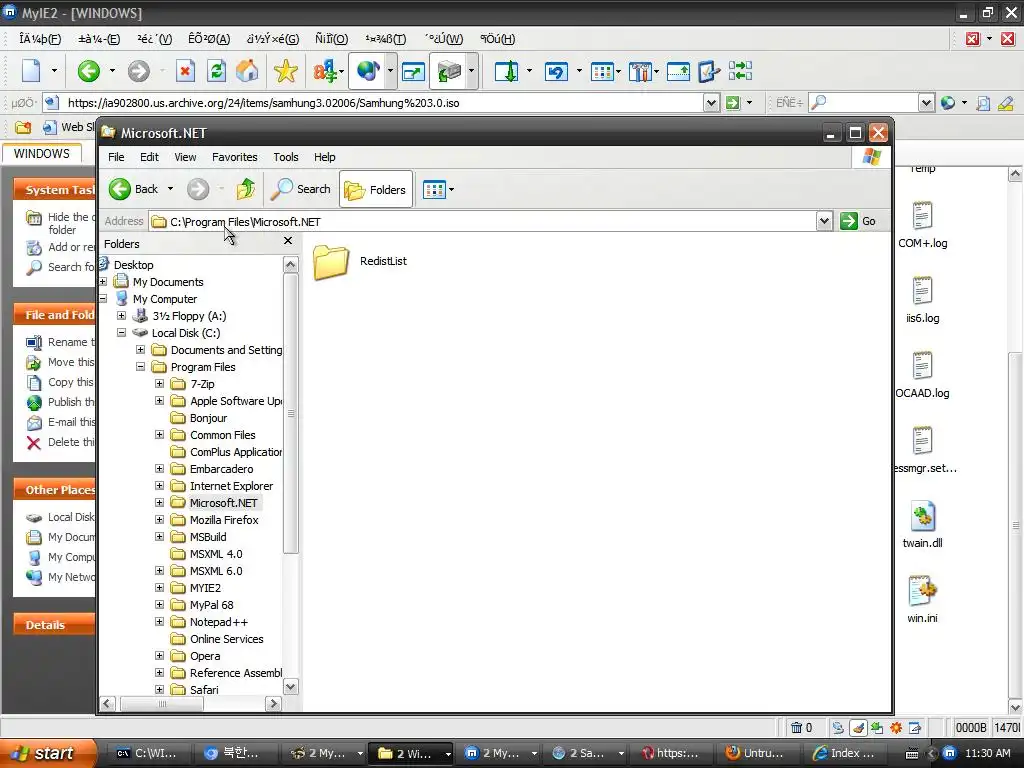Click the iis6.log file icon
The image size is (1024, 768).
click(x=922, y=291)
